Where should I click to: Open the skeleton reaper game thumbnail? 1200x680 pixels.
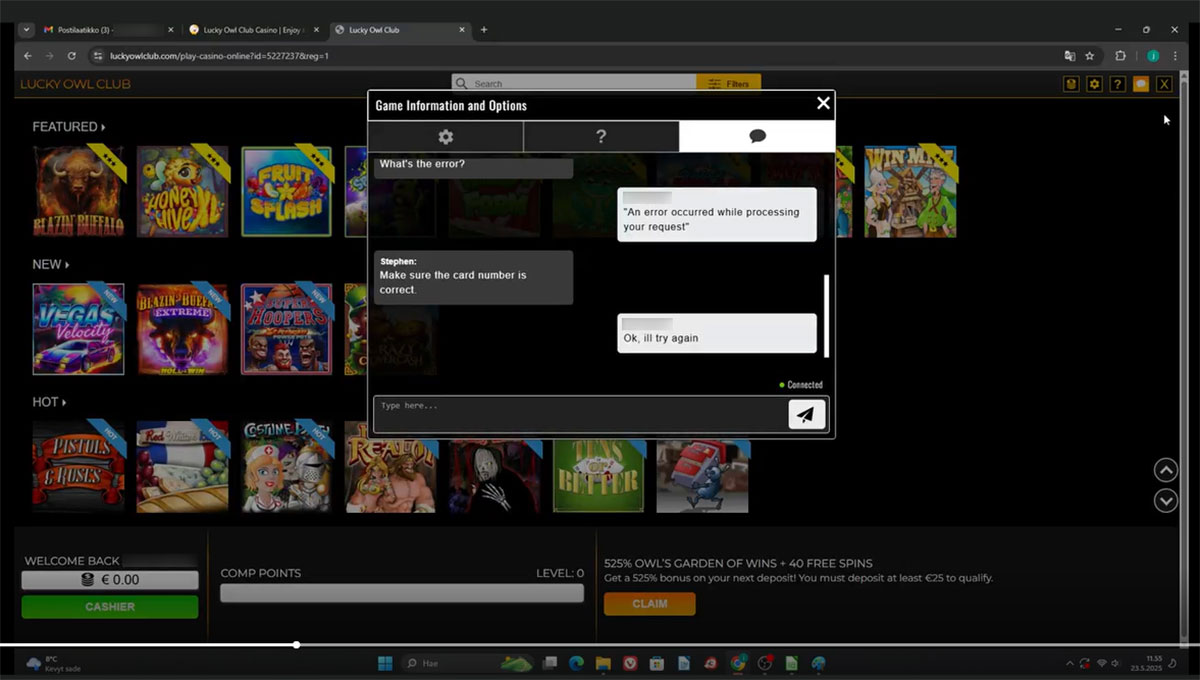click(x=494, y=474)
